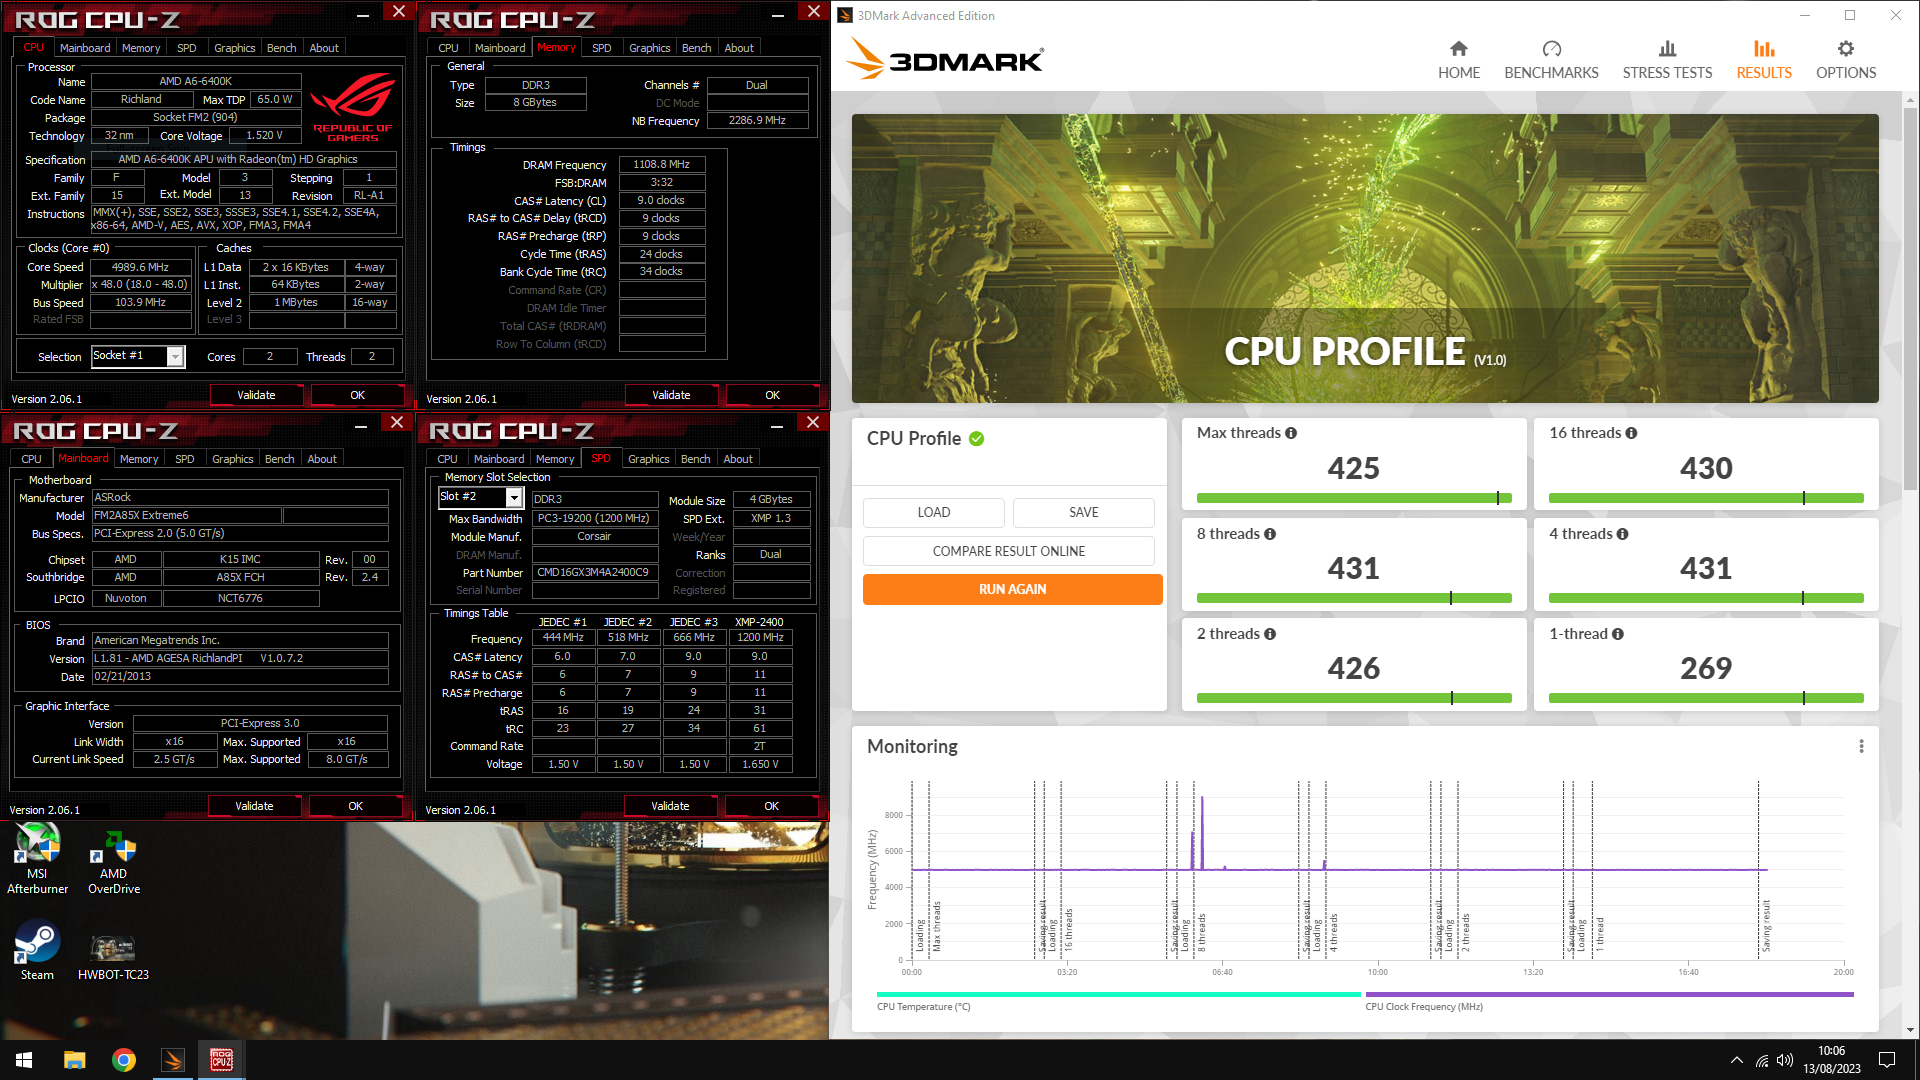Click the DRAM Frequency value 1108.8 MHz
Viewport: 1920px width, 1080px height.
(x=661, y=164)
